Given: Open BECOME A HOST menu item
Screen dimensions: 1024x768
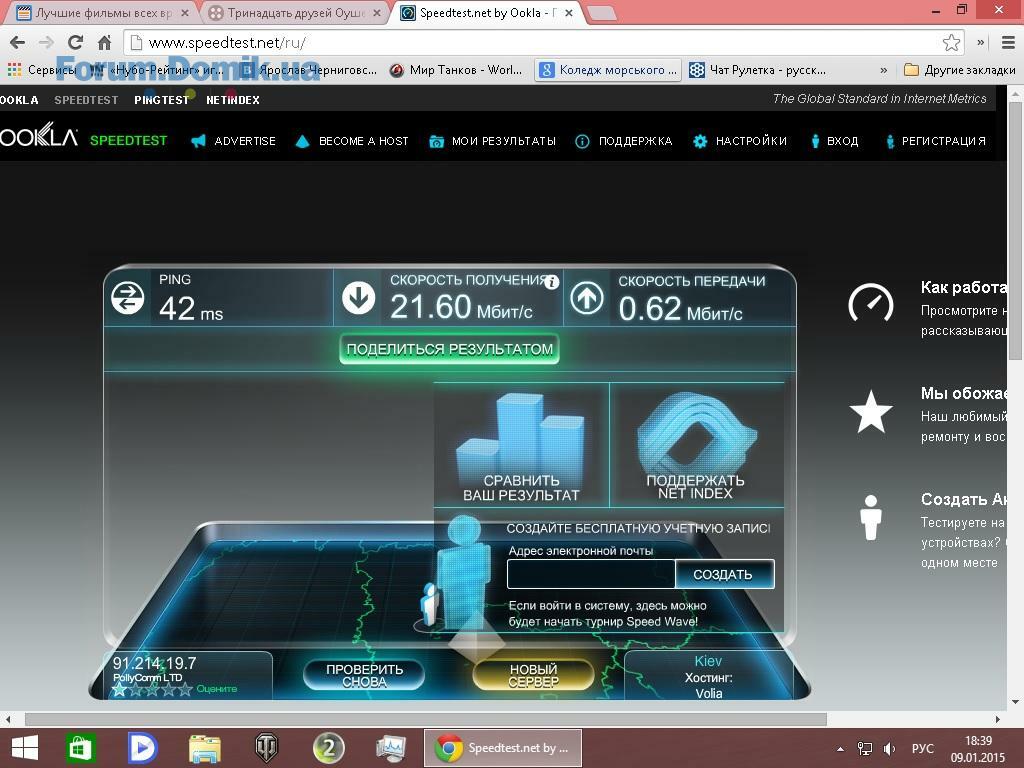Looking at the screenshot, I should pyautogui.click(x=352, y=141).
